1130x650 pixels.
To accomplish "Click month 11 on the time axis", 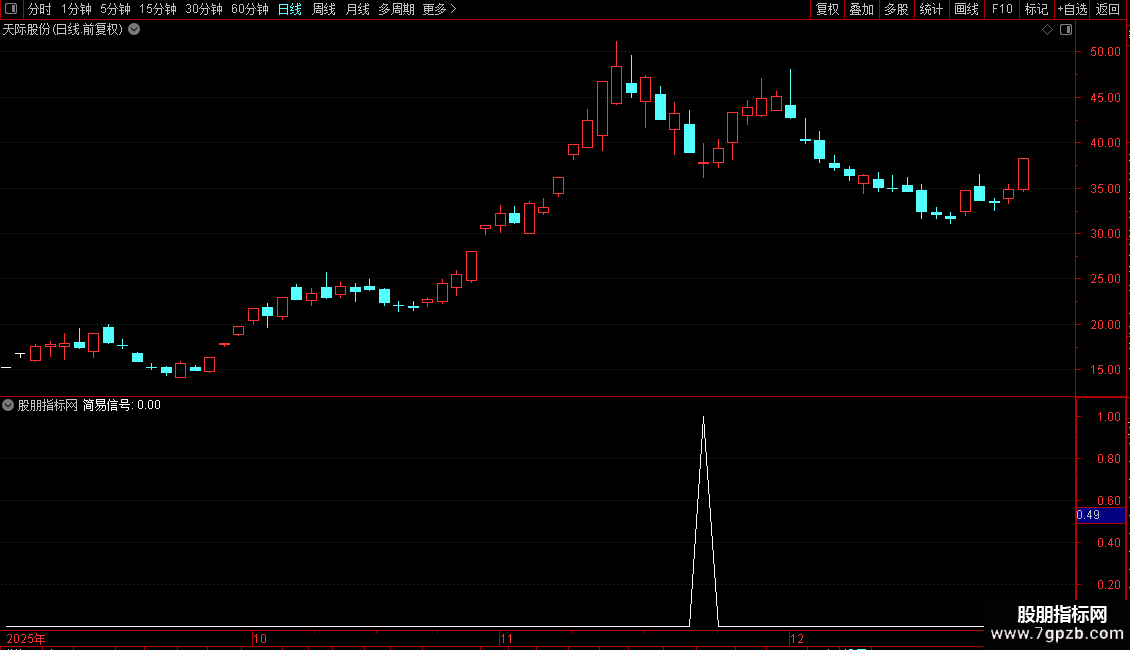I will pyautogui.click(x=506, y=639).
